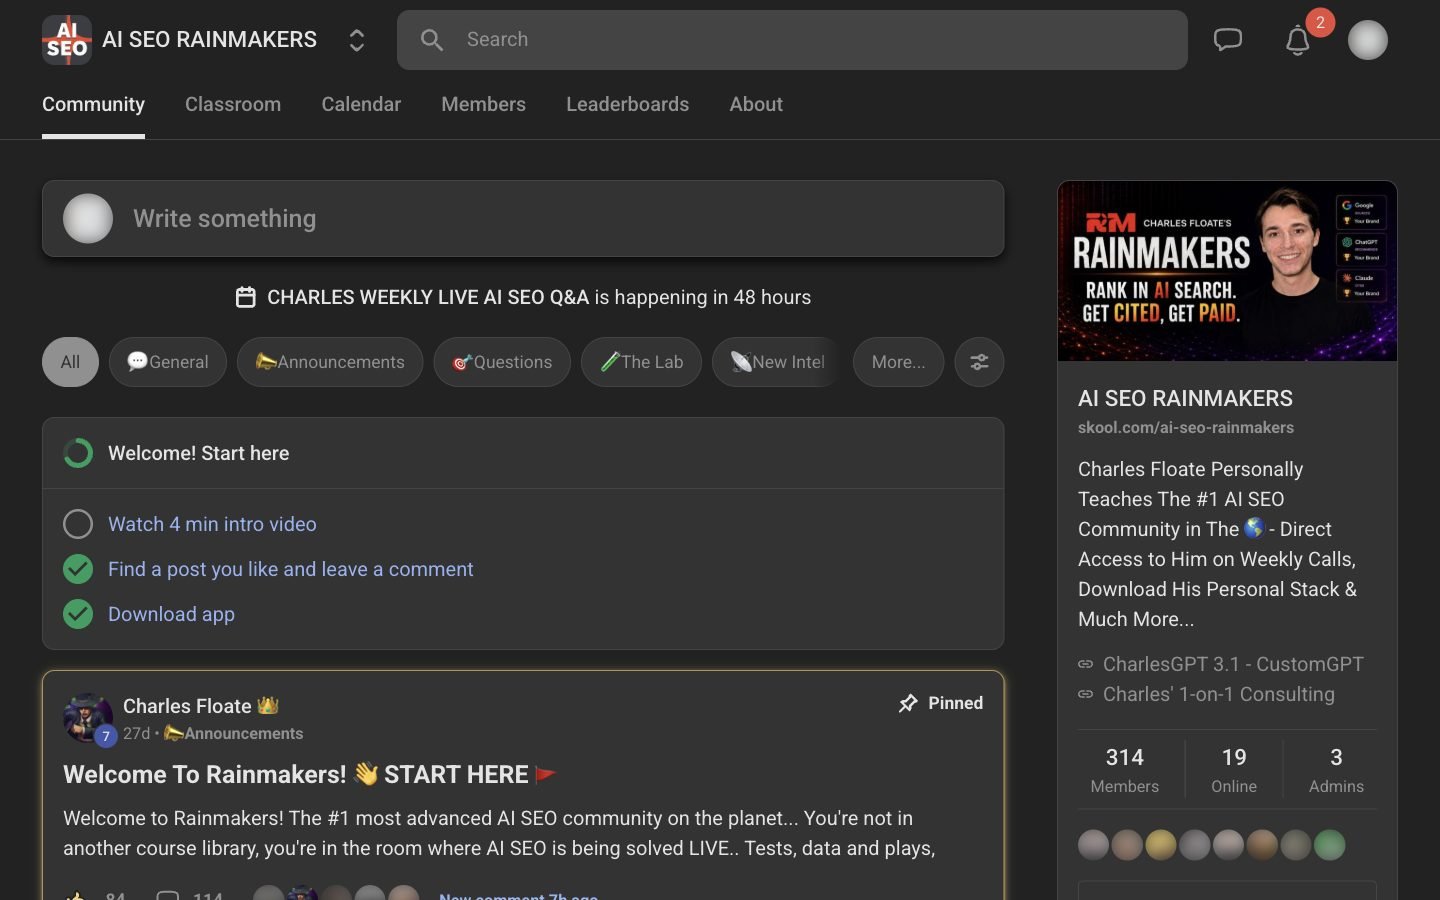Select the All category filter
The height and width of the screenshot is (900, 1440).
[x=70, y=362]
